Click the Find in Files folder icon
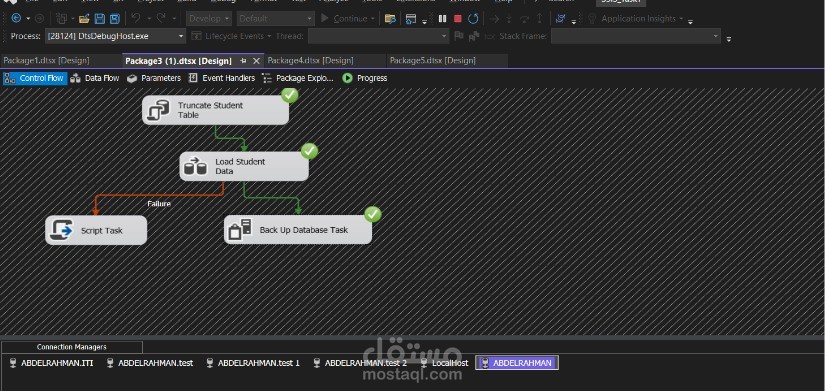The image size is (825, 391). pyautogui.click(x=390, y=19)
